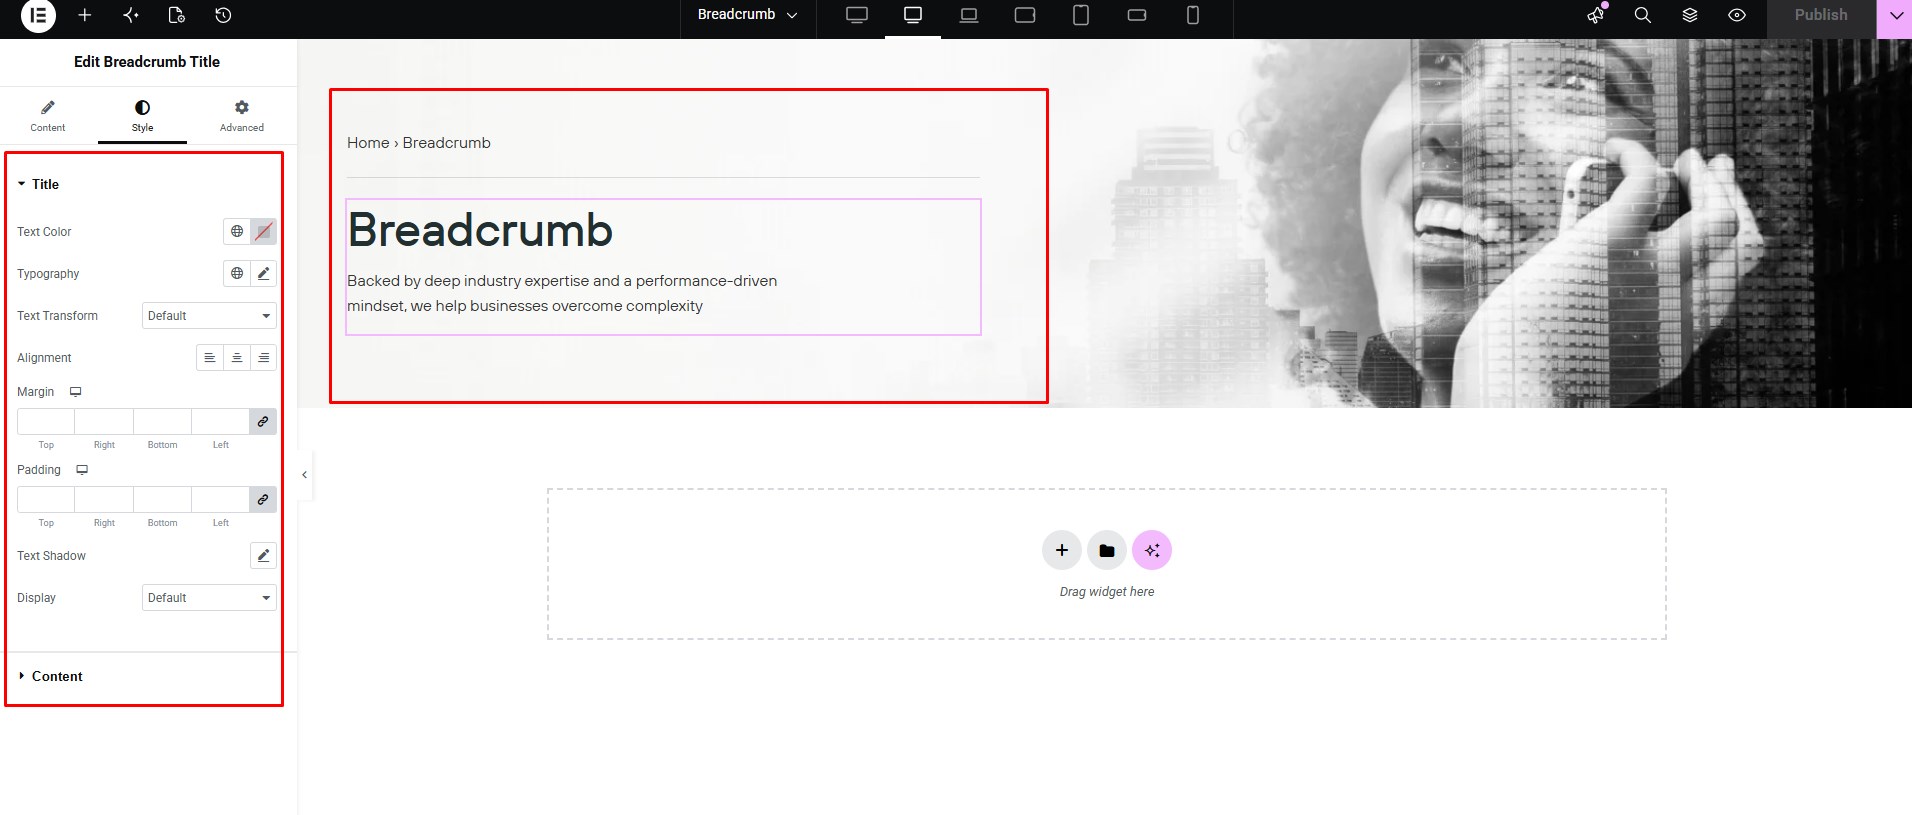The width and height of the screenshot is (1912, 815).
Task: Align title text left
Action: click(x=210, y=357)
